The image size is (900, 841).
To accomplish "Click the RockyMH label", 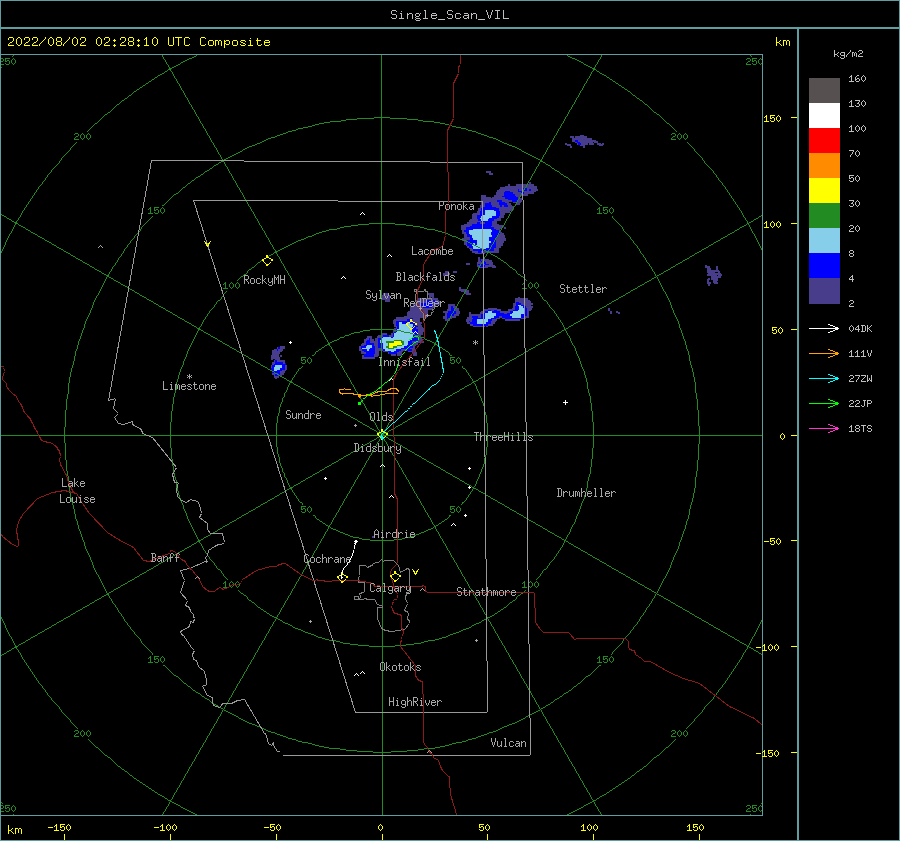I will tap(264, 280).
